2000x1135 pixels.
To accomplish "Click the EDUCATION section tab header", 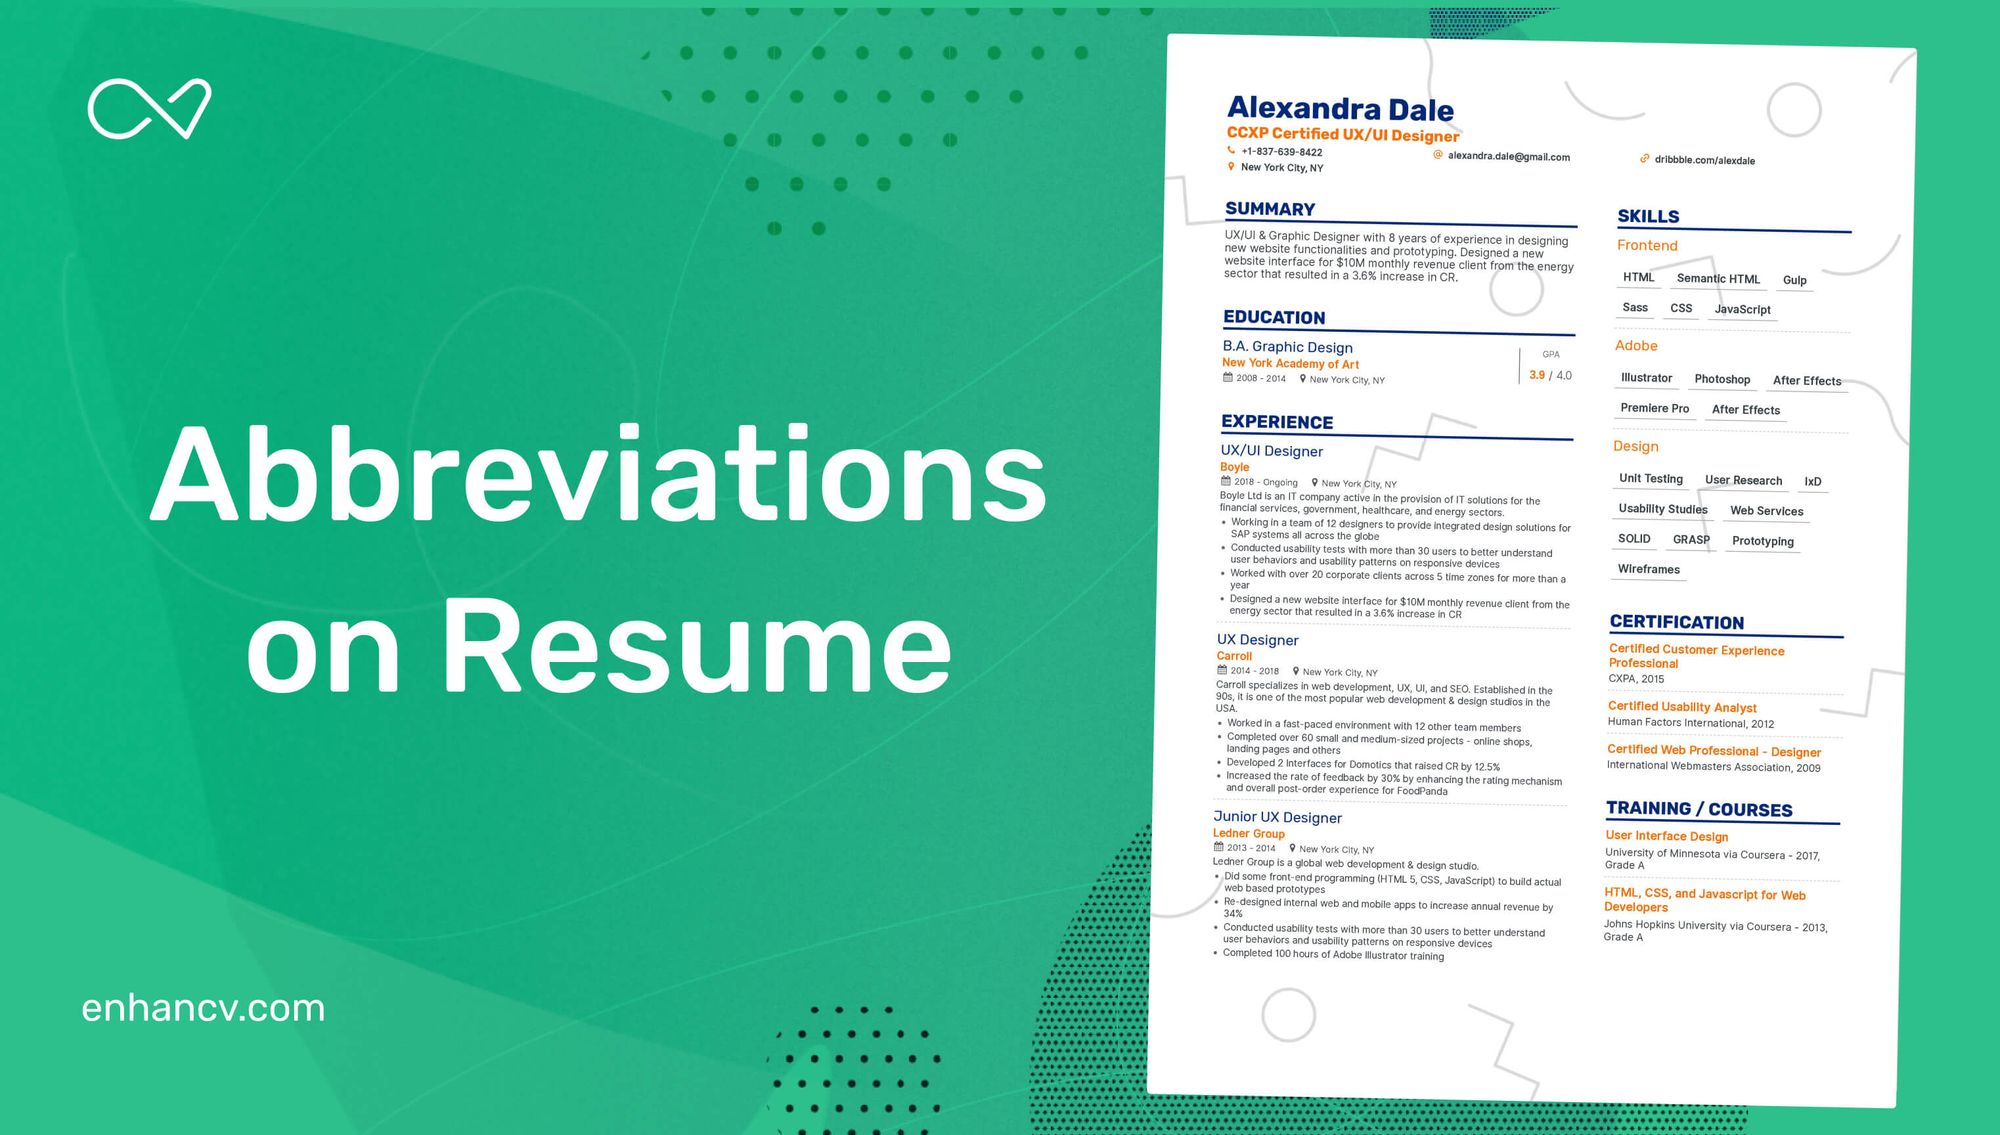I will click(1266, 317).
